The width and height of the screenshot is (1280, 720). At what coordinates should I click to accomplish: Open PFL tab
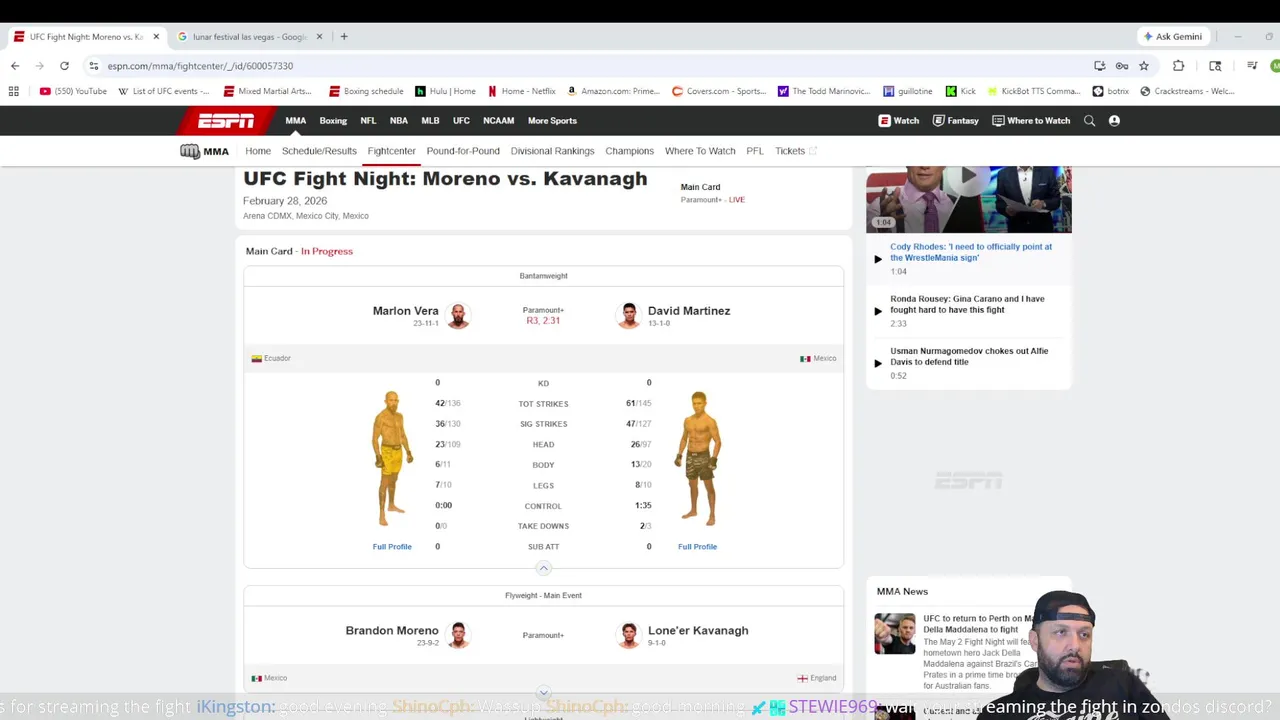pos(755,151)
